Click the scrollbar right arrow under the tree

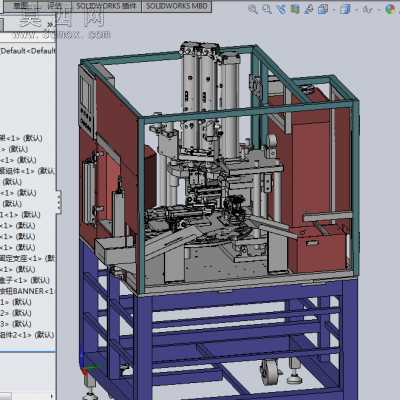[52, 396]
